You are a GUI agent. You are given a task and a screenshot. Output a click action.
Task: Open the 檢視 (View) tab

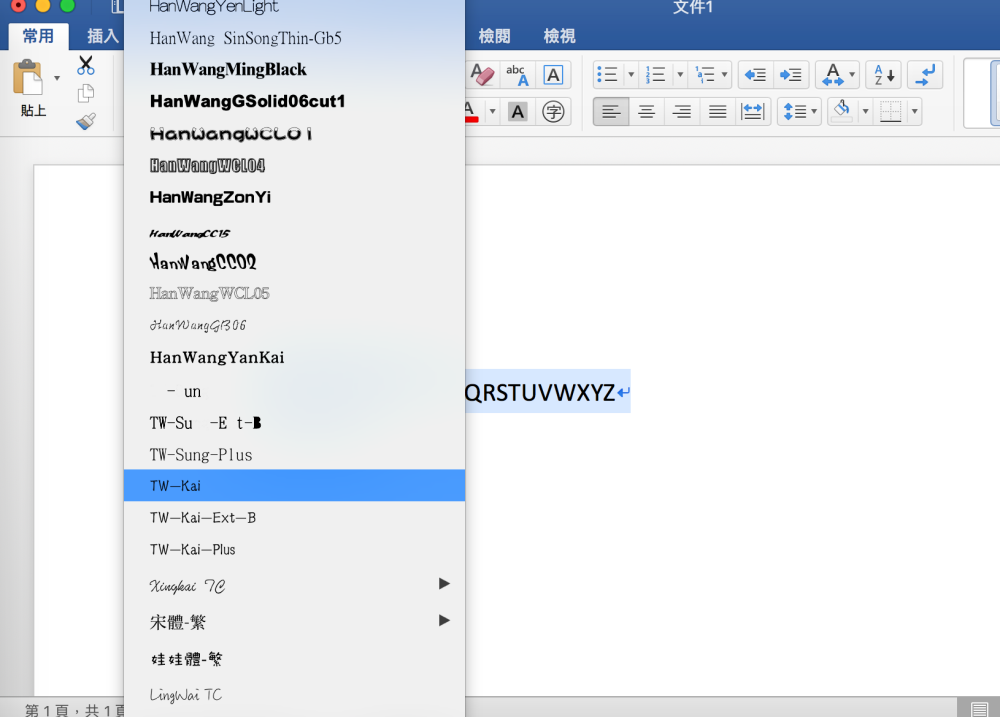click(559, 36)
